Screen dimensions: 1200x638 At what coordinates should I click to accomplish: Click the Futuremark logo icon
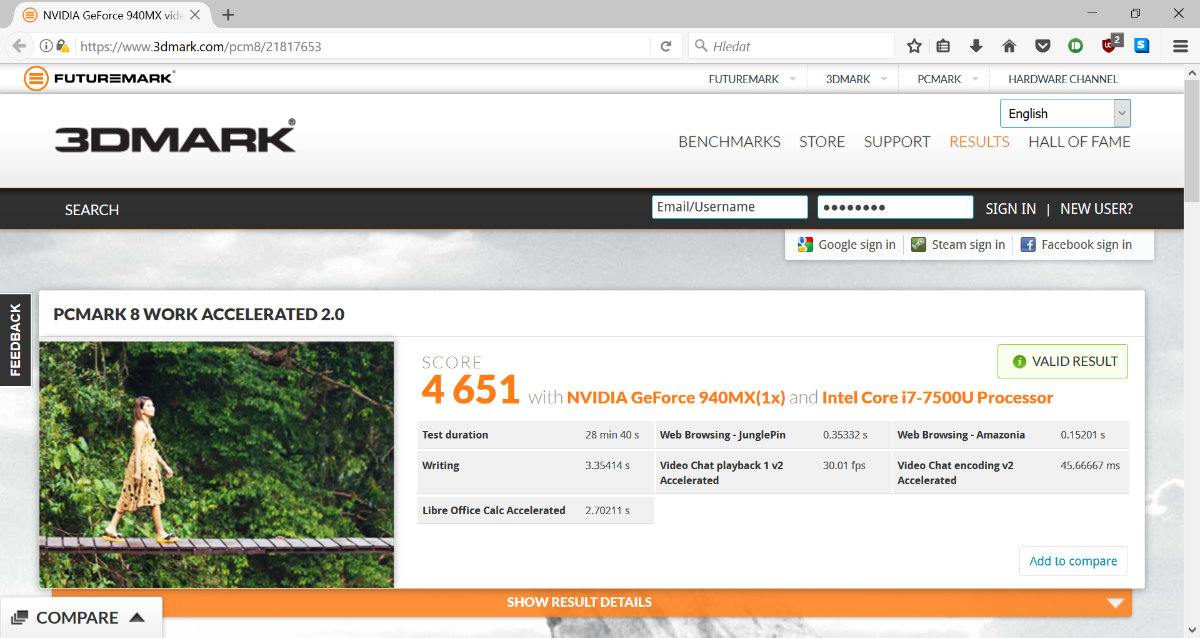pyautogui.click(x=37, y=78)
